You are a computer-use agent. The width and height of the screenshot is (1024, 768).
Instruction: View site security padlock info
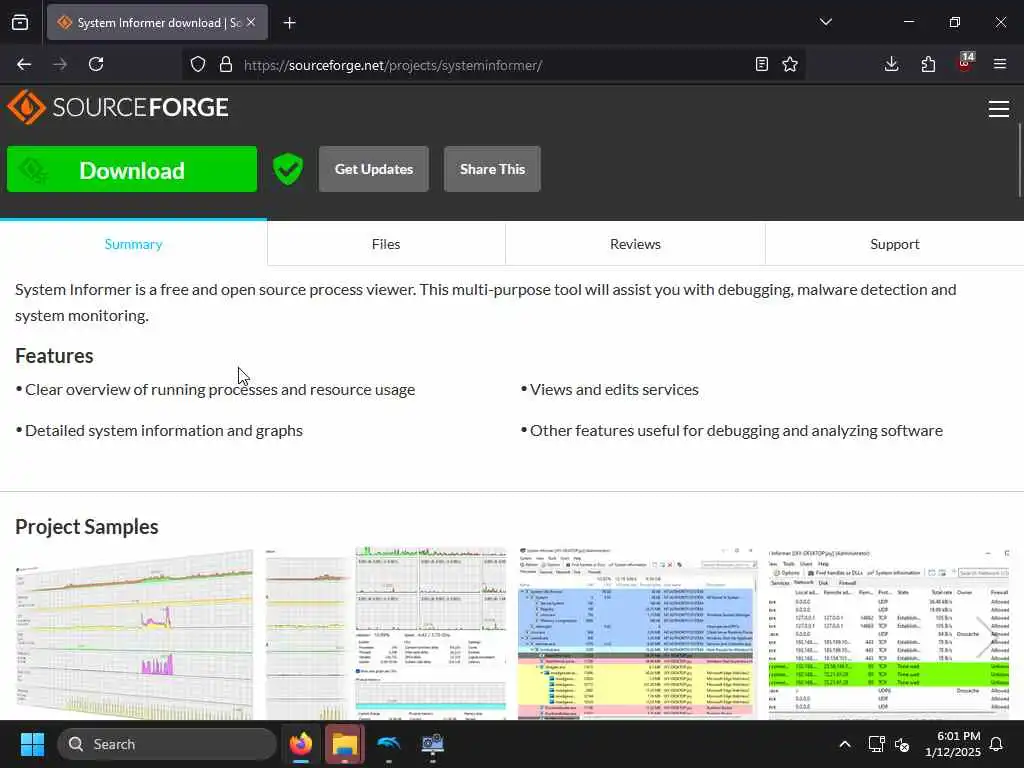[x=226, y=64]
